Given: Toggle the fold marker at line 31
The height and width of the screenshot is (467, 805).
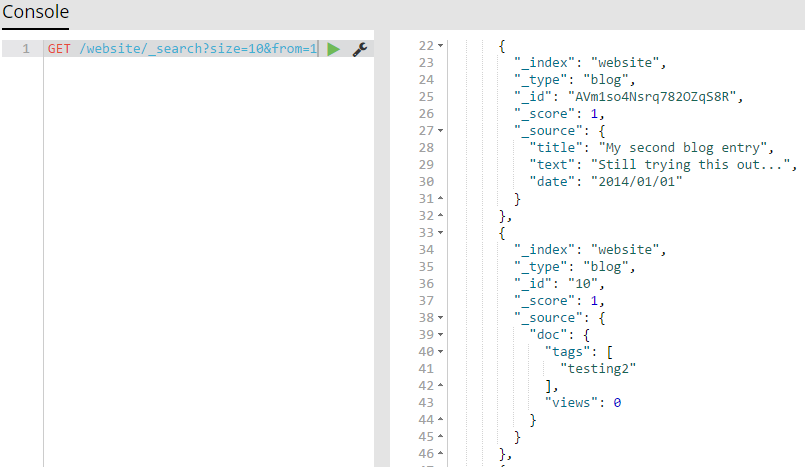Looking at the screenshot, I should coord(440,198).
